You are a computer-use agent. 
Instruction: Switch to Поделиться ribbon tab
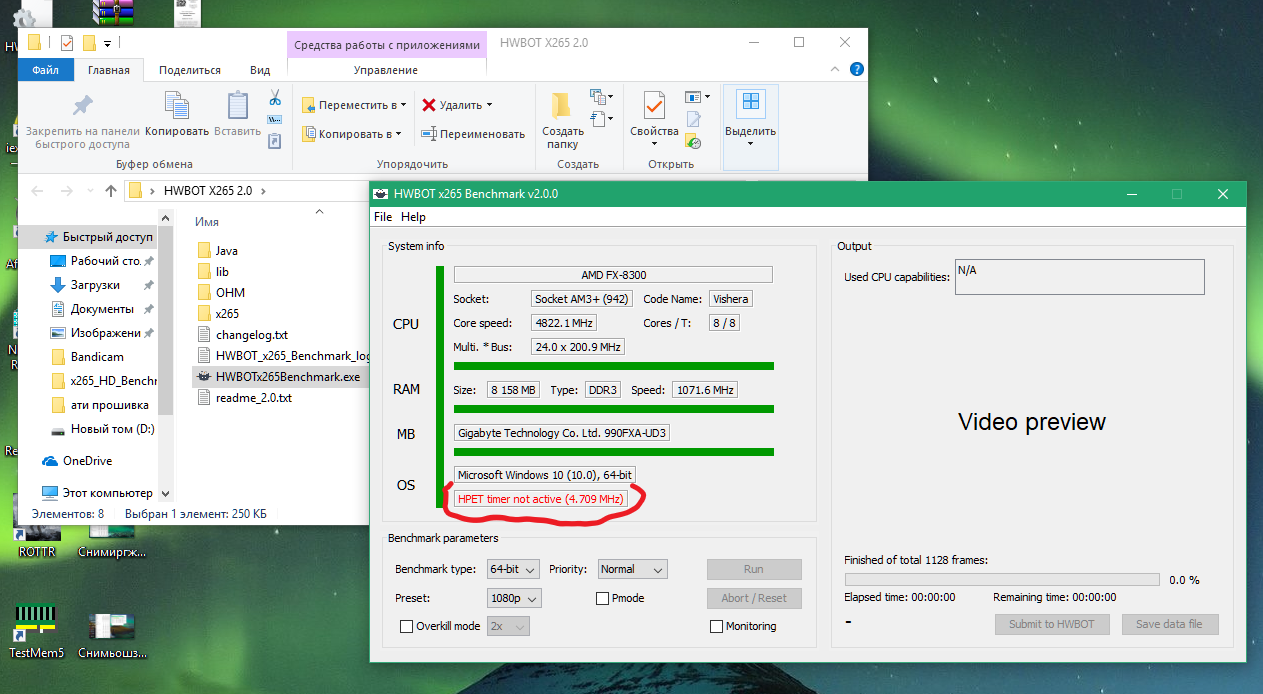click(x=190, y=70)
